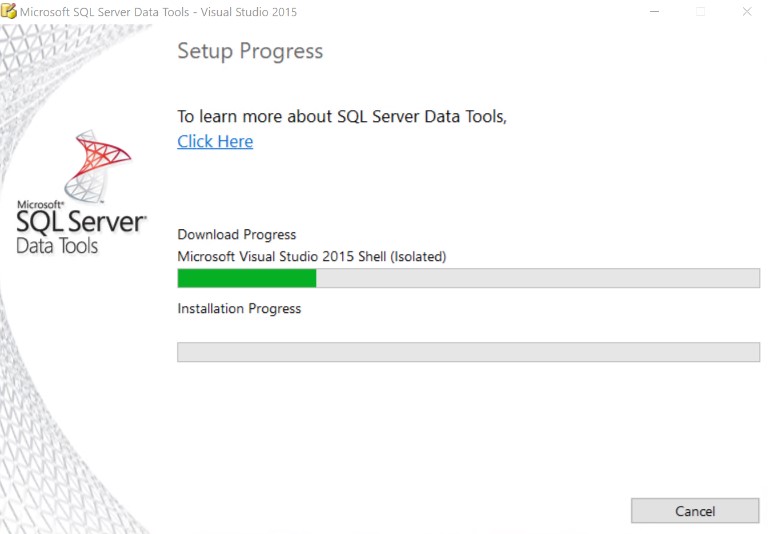The width and height of the screenshot is (768, 534).
Task: Select the Download Progress label
Action: 237,235
